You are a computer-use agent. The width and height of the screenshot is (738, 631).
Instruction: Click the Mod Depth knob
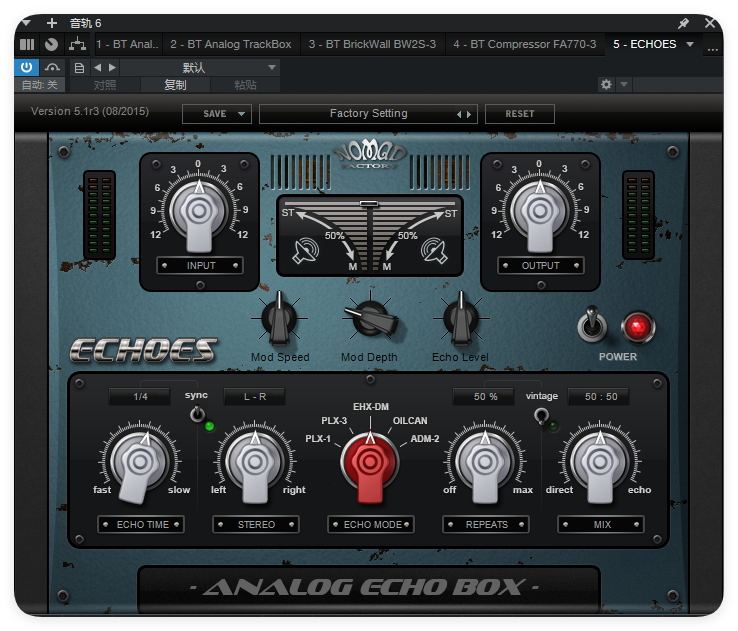370,319
